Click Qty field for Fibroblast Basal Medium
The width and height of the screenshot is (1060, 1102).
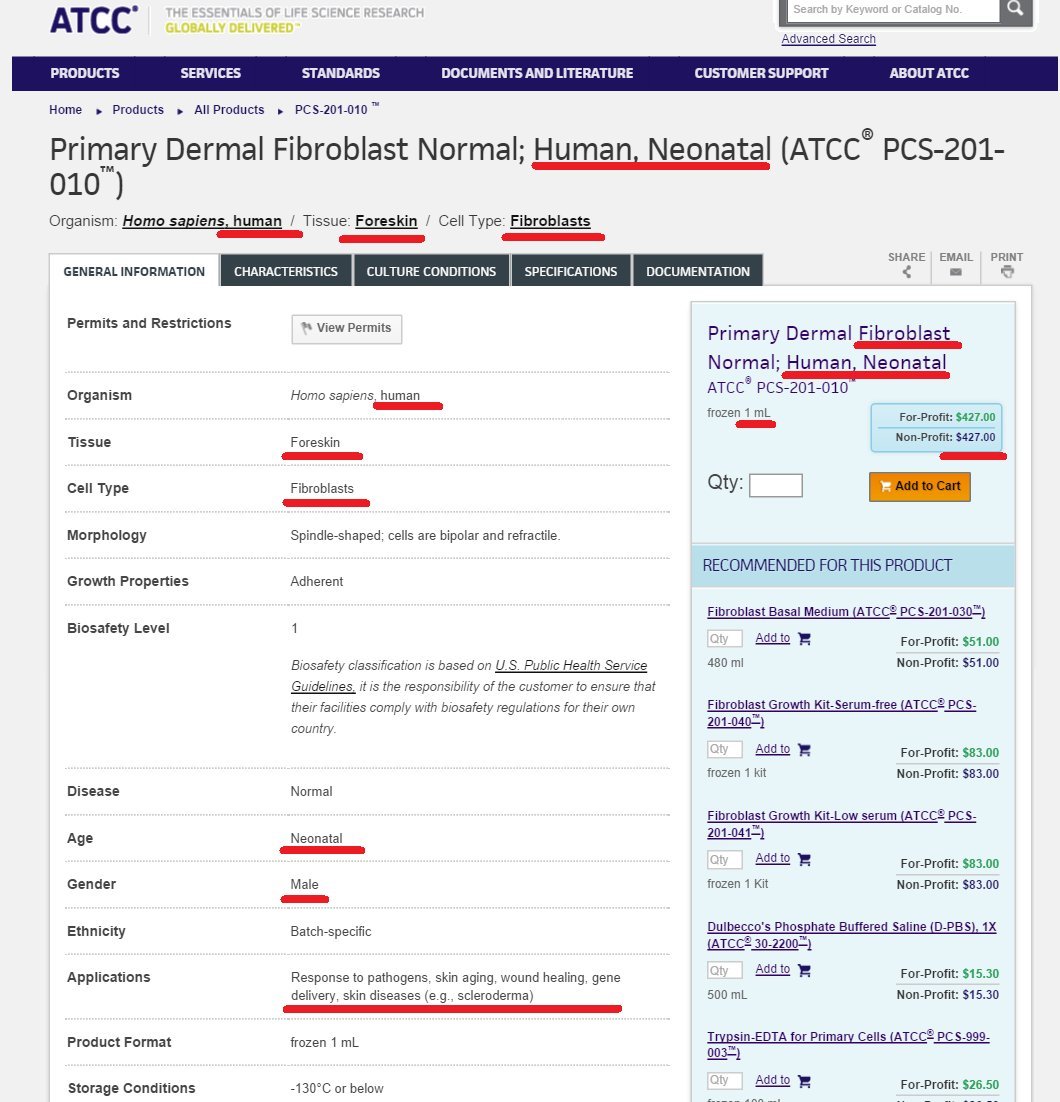coord(725,638)
